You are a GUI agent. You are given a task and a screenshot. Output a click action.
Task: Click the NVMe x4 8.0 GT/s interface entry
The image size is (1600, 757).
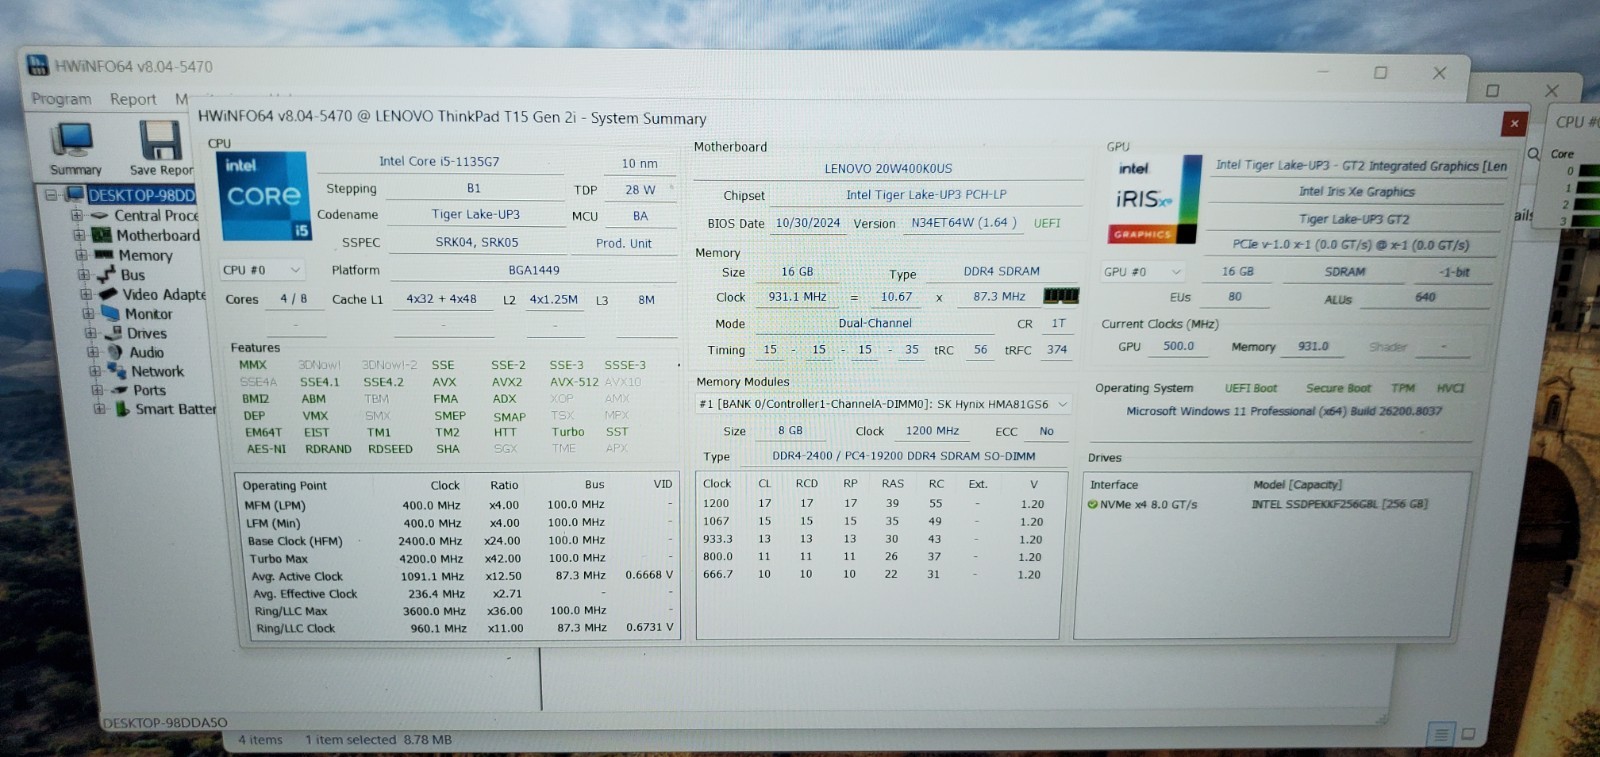[x=1147, y=504]
